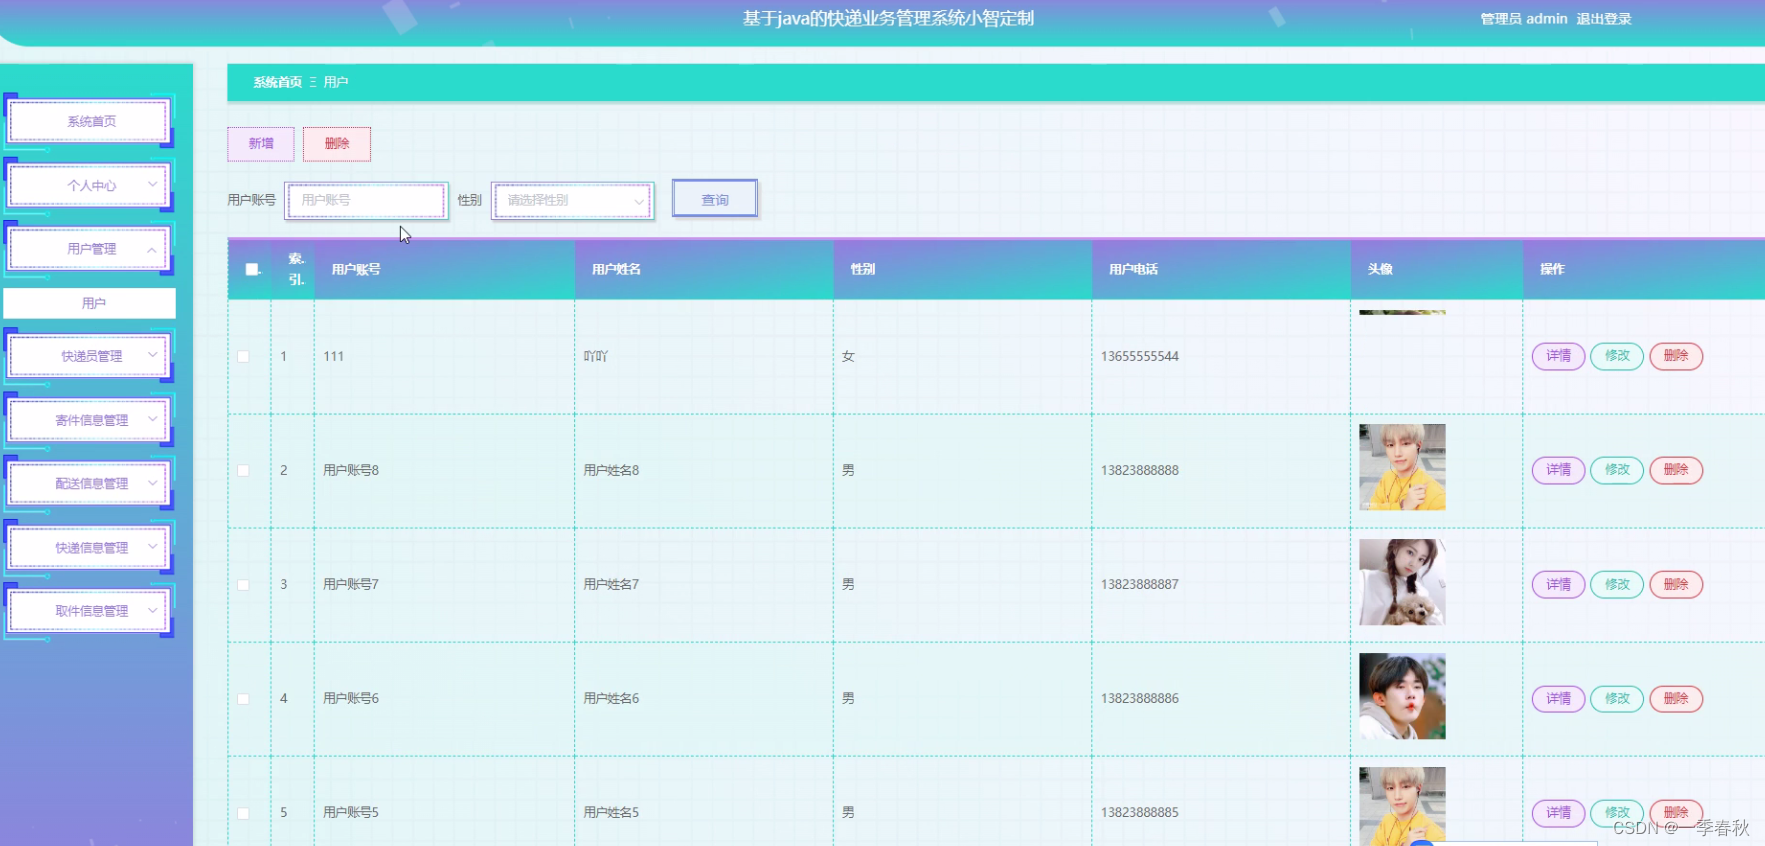This screenshot has height=846, width=1765.
Task: Collapse the 用户管理 sidebar menu
Action: (x=89, y=249)
